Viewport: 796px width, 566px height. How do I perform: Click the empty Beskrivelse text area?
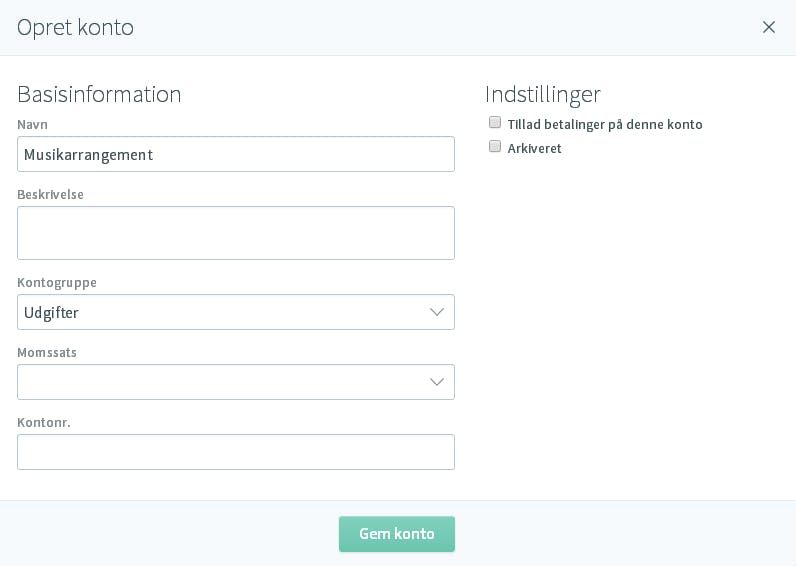tap(236, 233)
